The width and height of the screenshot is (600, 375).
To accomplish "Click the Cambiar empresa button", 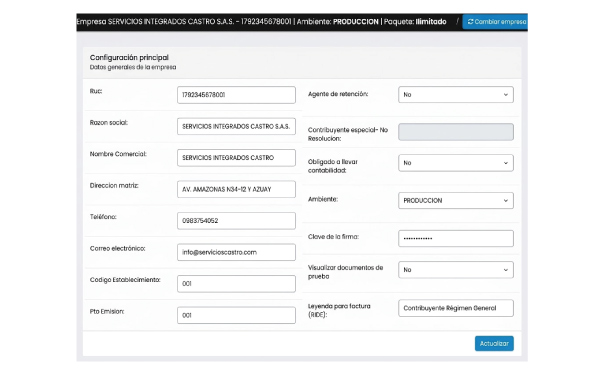I will coord(495,21).
